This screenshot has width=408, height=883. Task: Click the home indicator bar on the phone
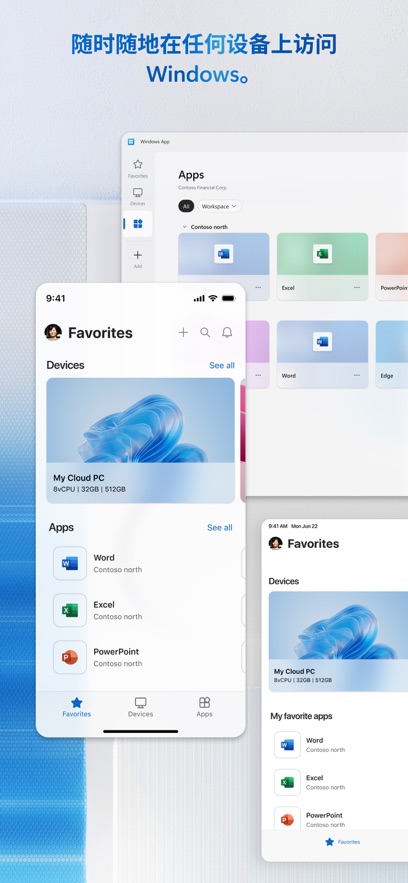[141, 732]
